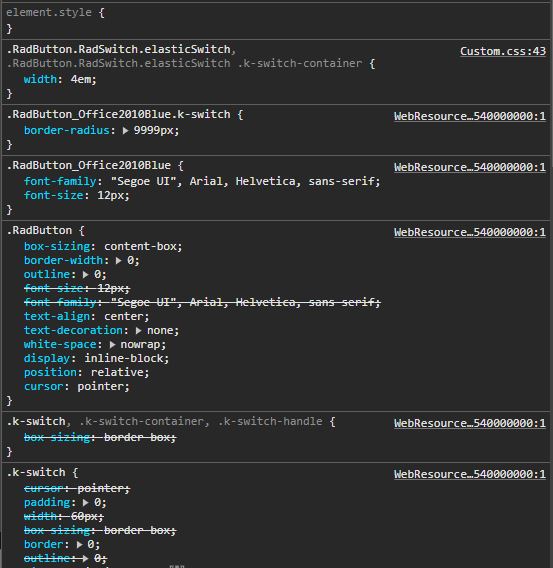Edit the padding property name
Viewport: 553px width, 568px height.
click(x=47, y=502)
